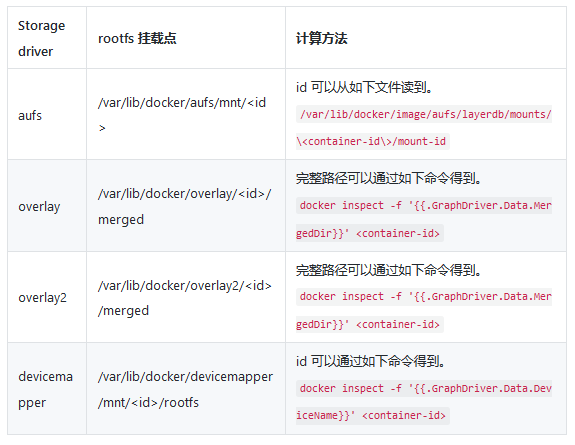575x445 pixels.
Task: Select the devicemapper /mnt/<id>/rootfs path
Action: 185,389
